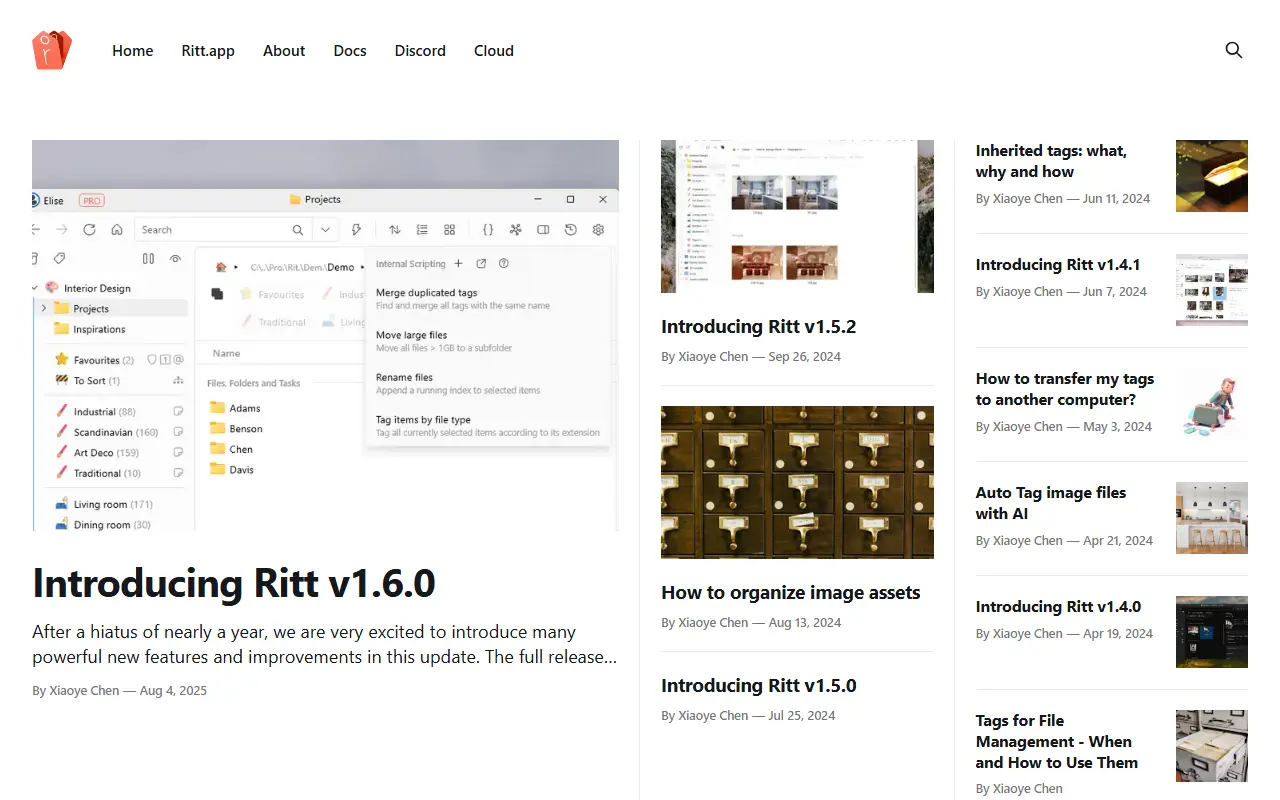This screenshot has width=1280, height=800.
Task: Open 'How to transfer my tags' article
Action: (x=1065, y=389)
